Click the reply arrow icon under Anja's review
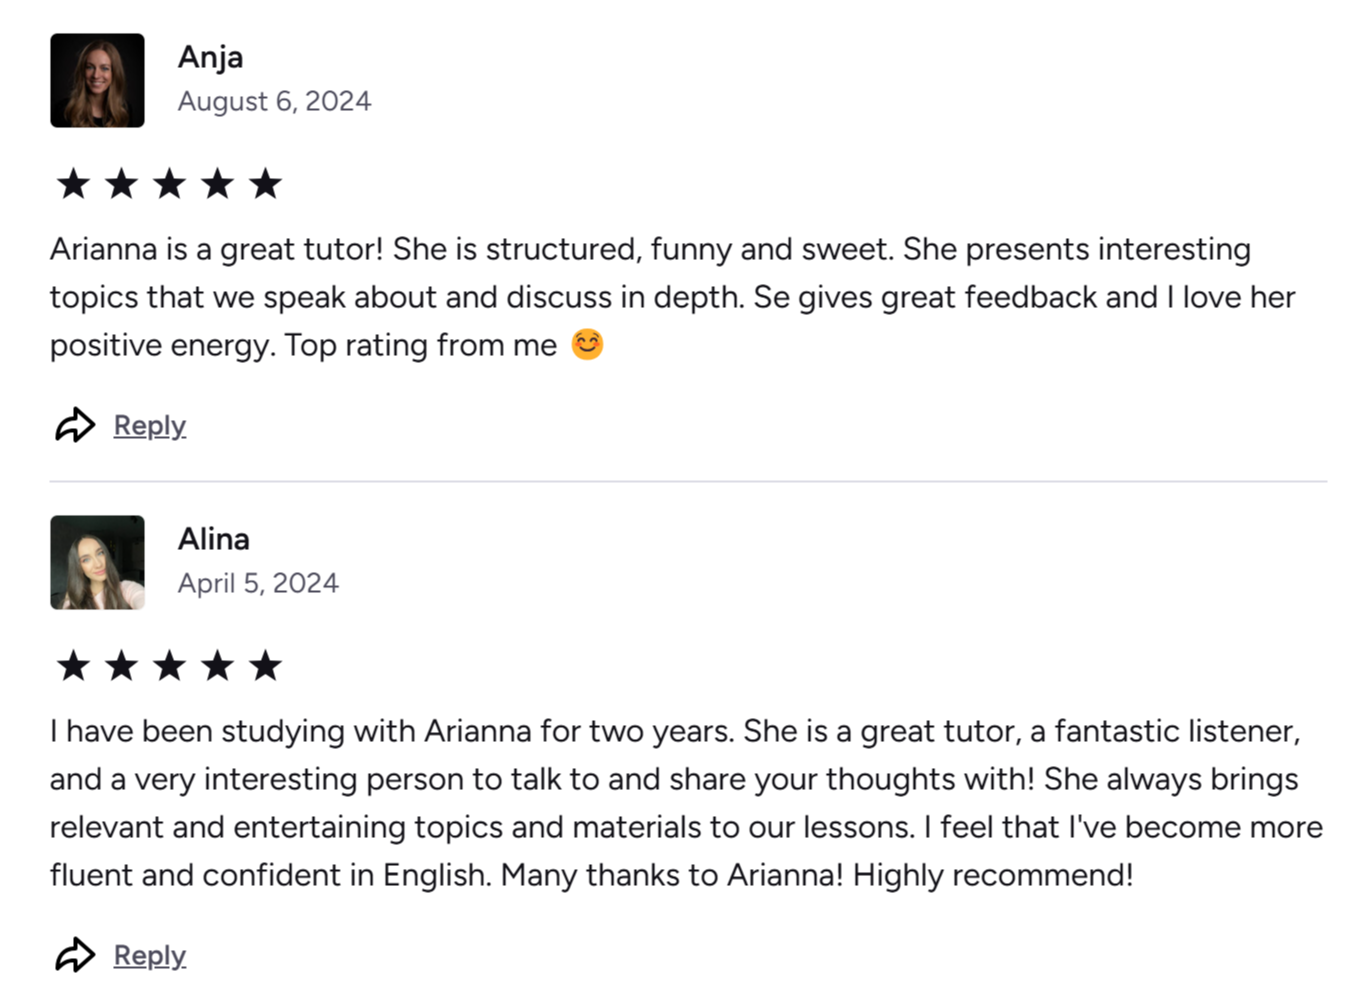The width and height of the screenshot is (1349, 995). [x=75, y=425]
